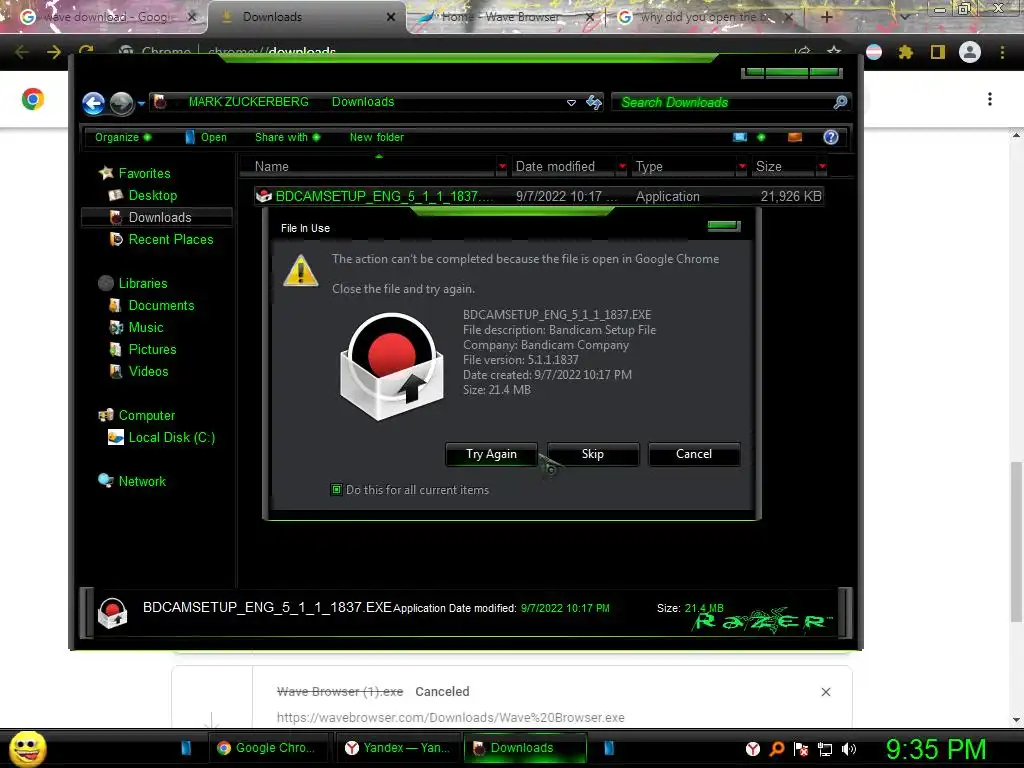Open the Date modified filter dropdown

(x=622, y=167)
